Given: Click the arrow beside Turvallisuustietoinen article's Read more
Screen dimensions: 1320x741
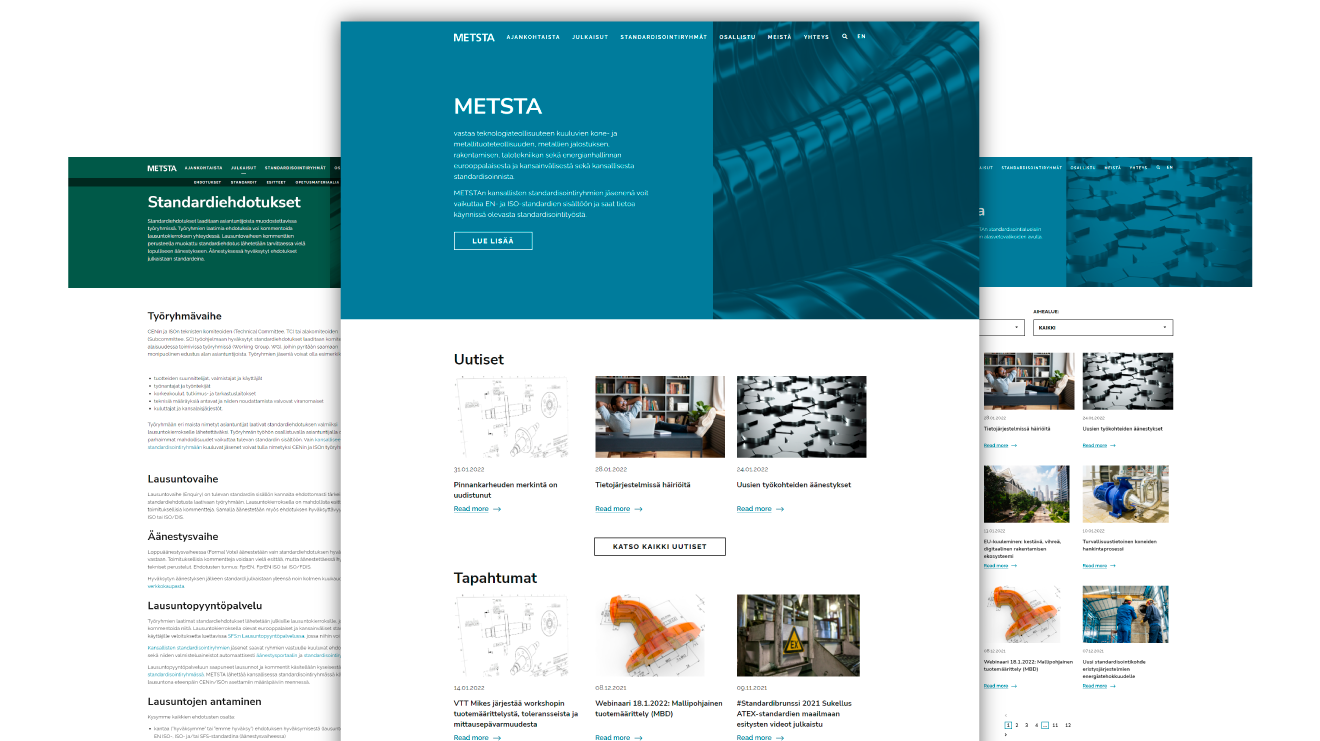Looking at the screenshot, I should [x=1115, y=566].
